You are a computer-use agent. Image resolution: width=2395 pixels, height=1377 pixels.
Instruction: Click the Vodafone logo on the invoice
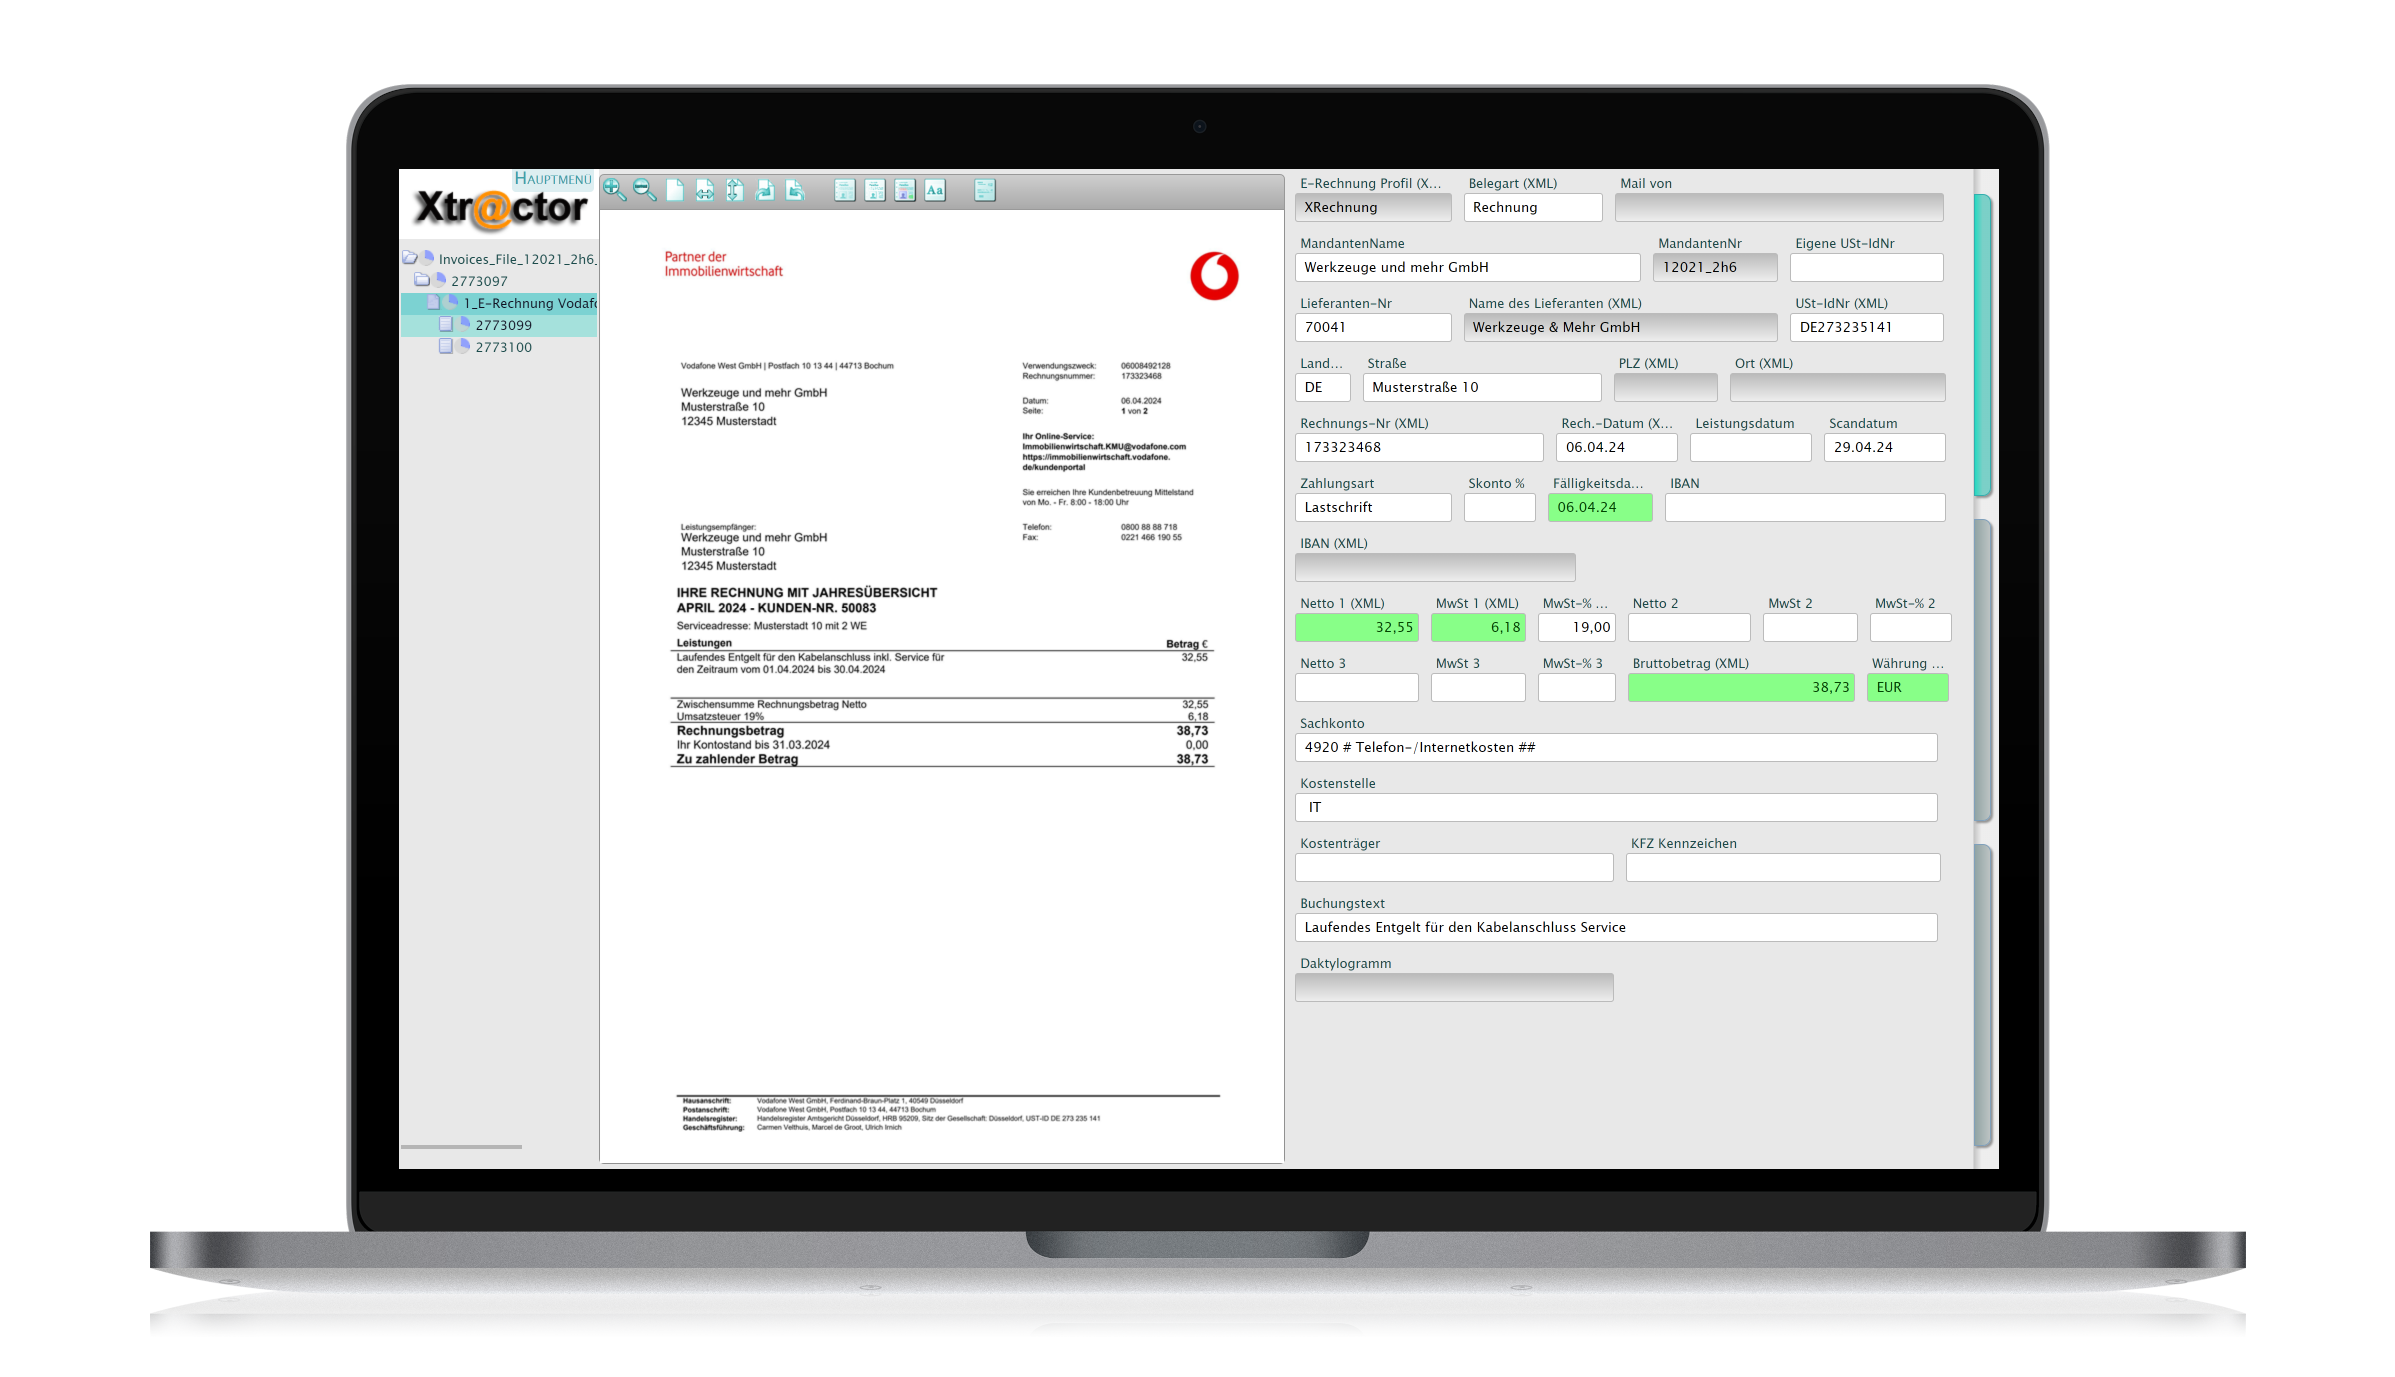pyautogui.click(x=1214, y=276)
